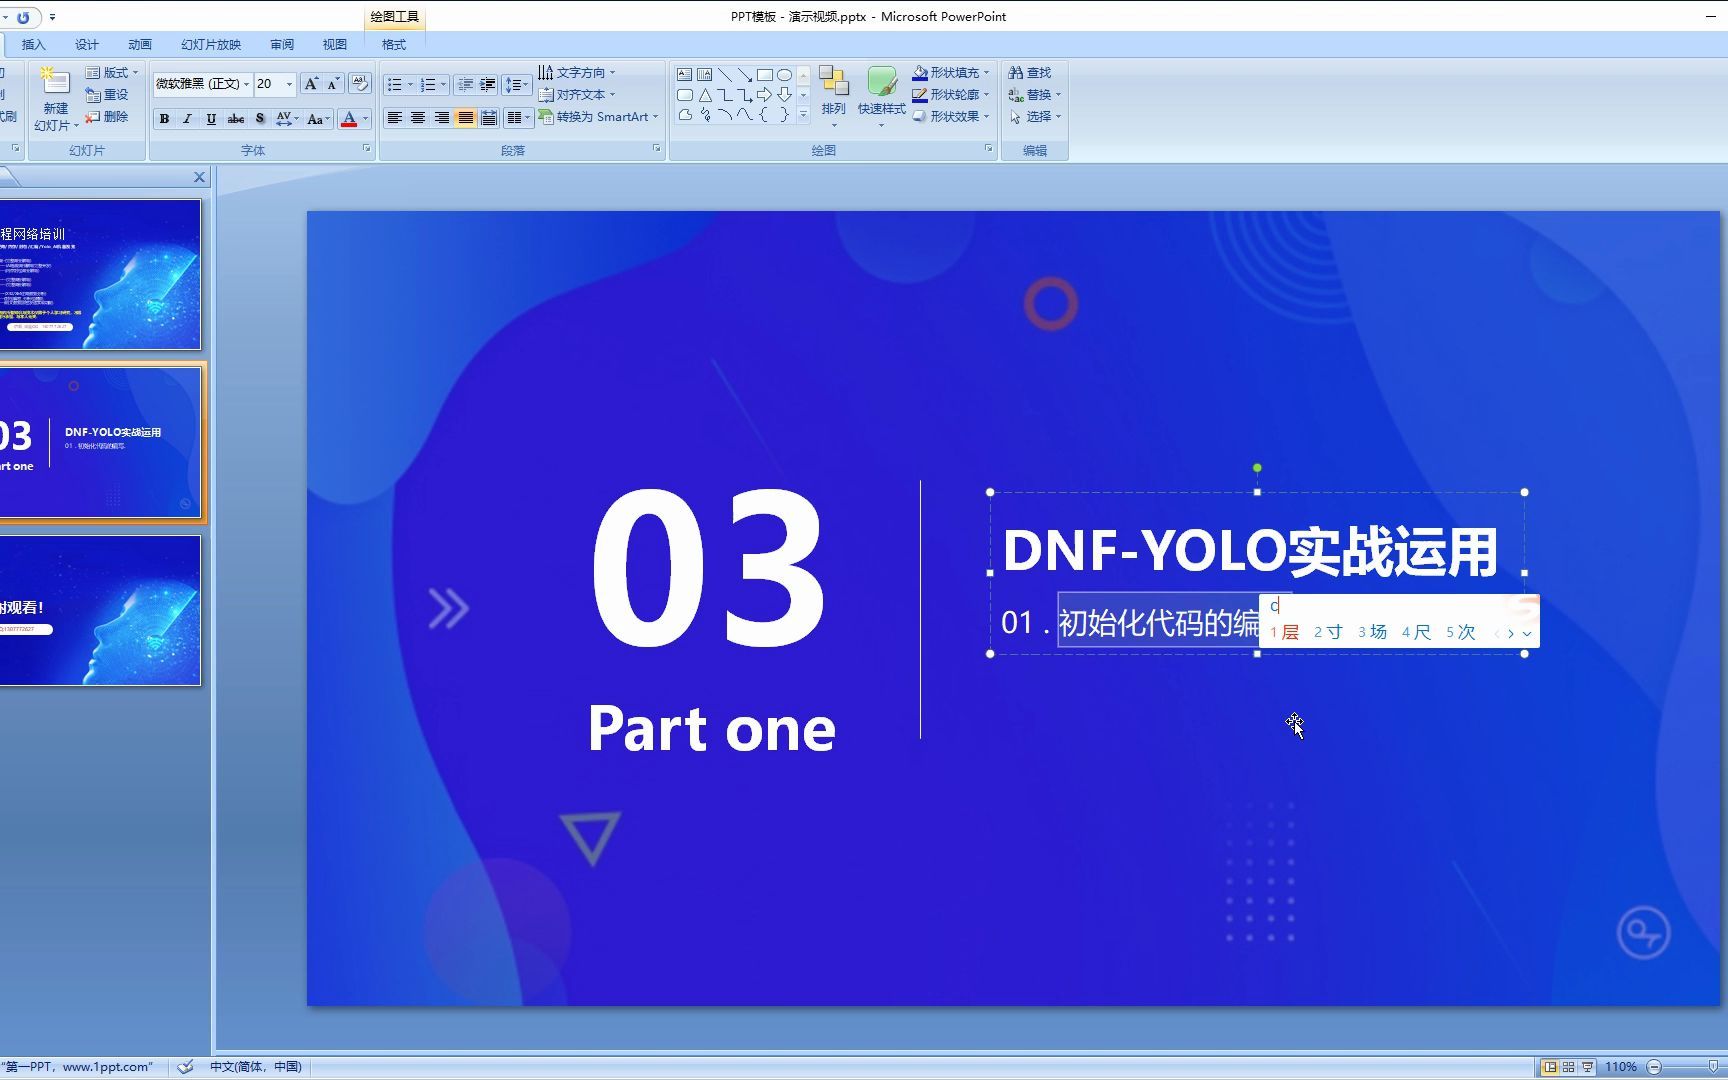Select the left brace shape
This screenshot has width=1728, height=1080.
pyautogui.click(x=764, y=115)
